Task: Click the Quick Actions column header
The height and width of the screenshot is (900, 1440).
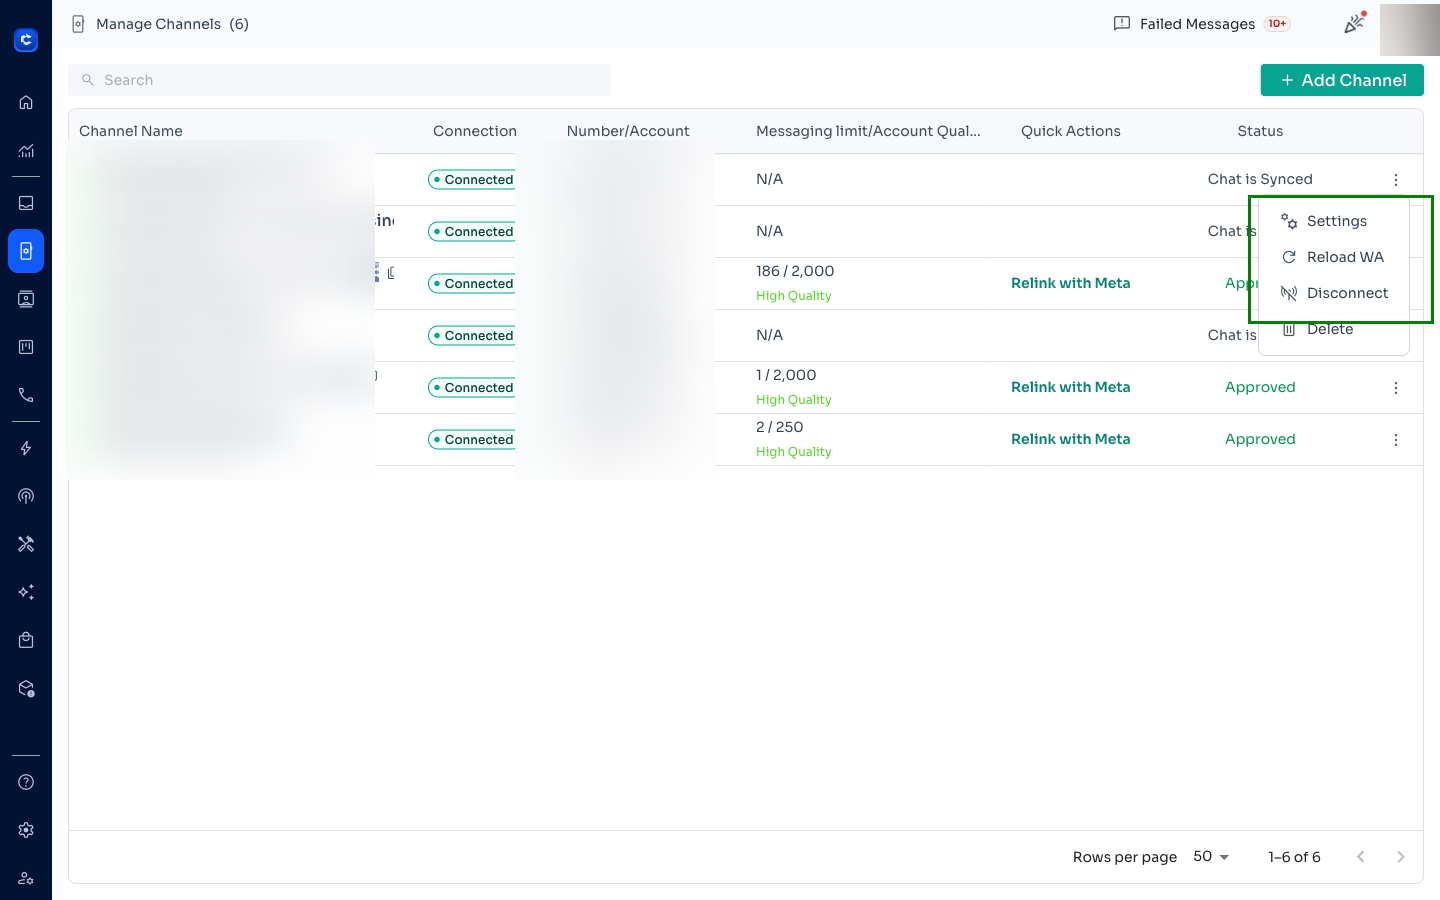Action: click(x=1071, y=131)
